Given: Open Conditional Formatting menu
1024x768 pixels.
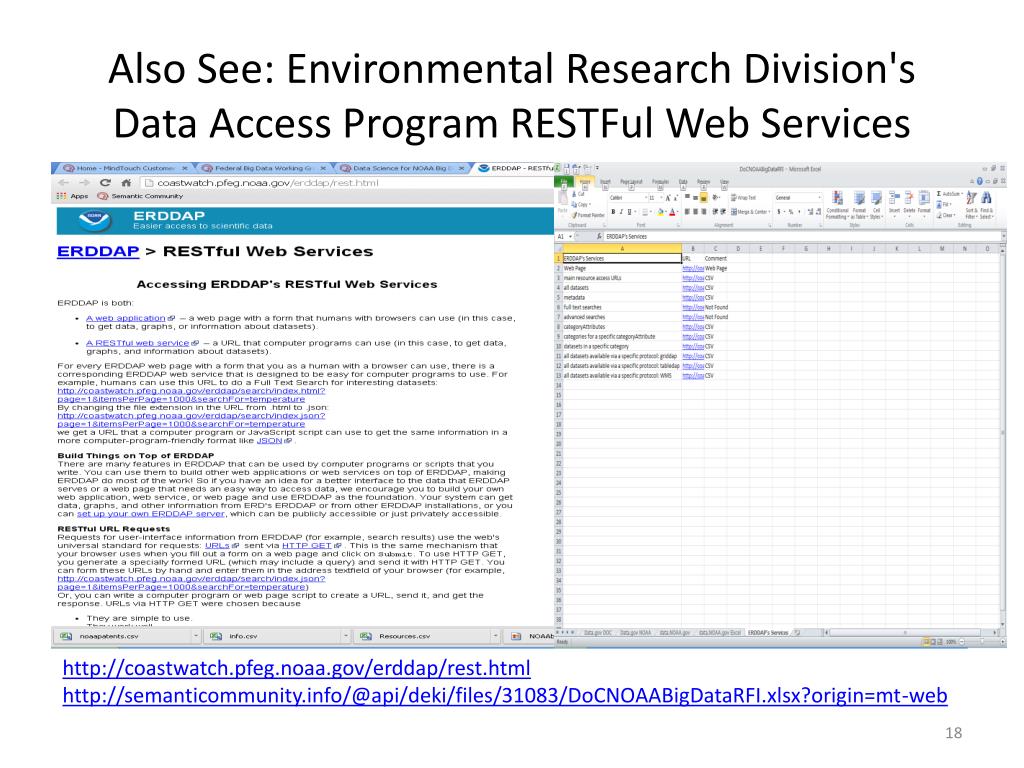Looking at the screenshot, I should coord(838,205).
